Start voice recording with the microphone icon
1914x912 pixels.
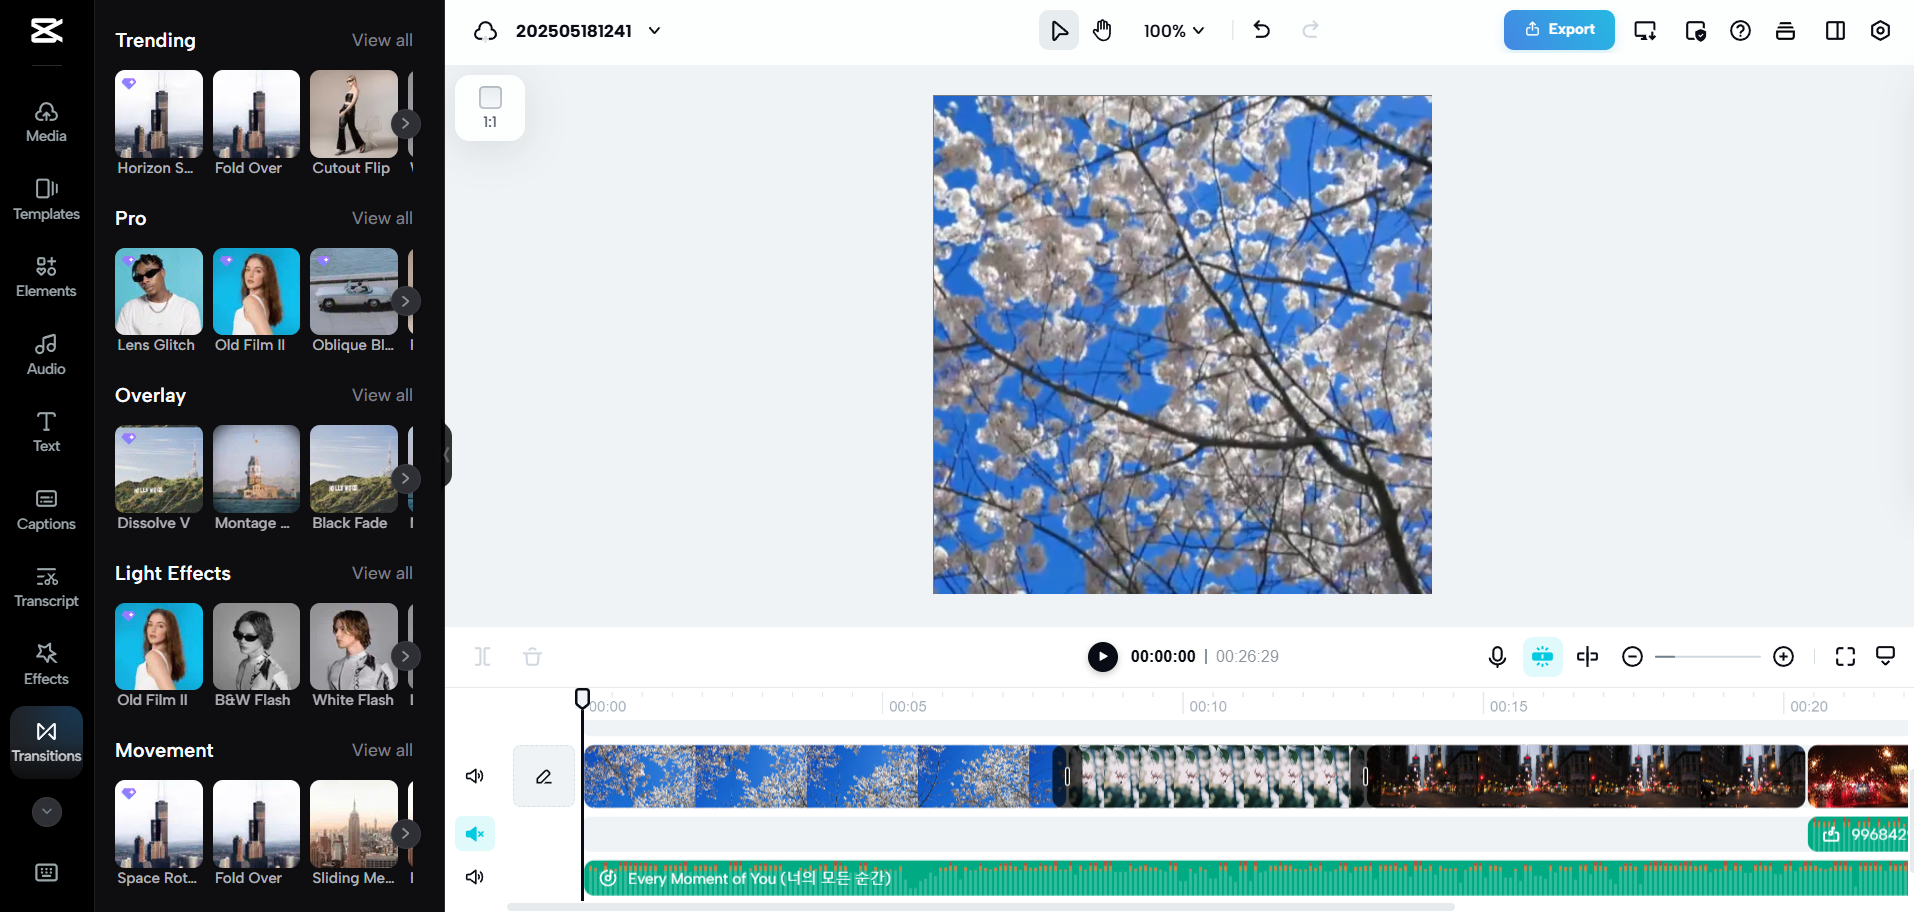point(1497,656)
